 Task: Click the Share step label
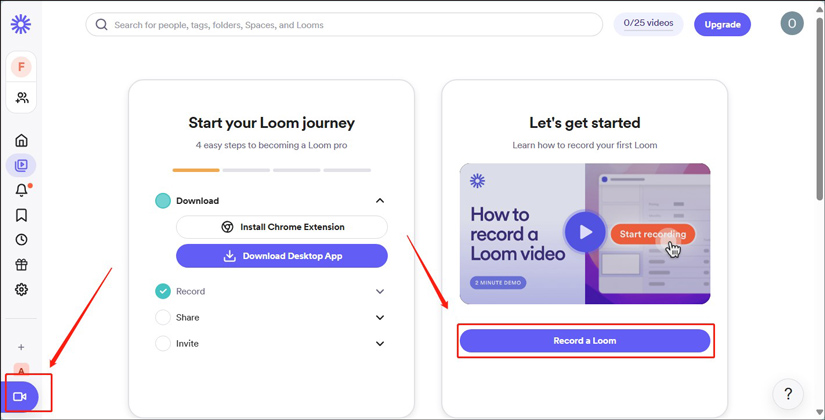(x=187, y=317)
